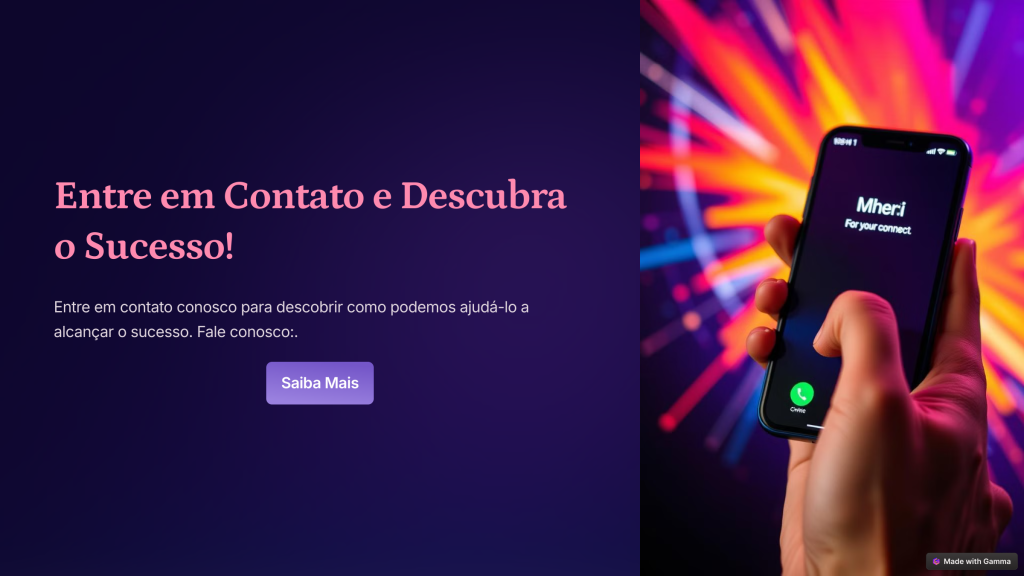This screenshot has height=576, width=1024.
Task: Click the small label under green call icon
Action: 798,410
